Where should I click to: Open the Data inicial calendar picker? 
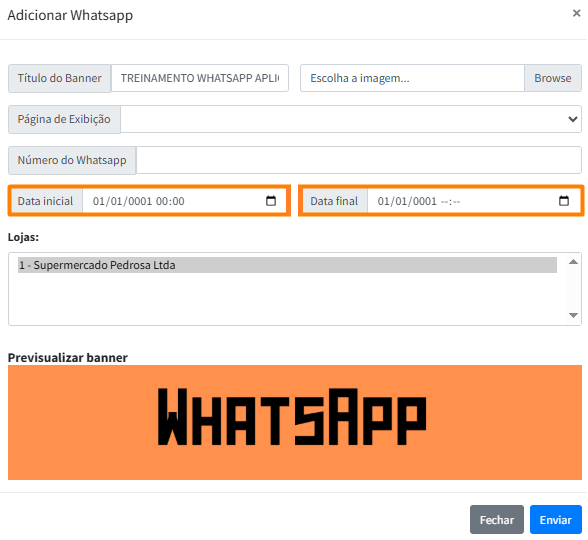click(271, 201)
